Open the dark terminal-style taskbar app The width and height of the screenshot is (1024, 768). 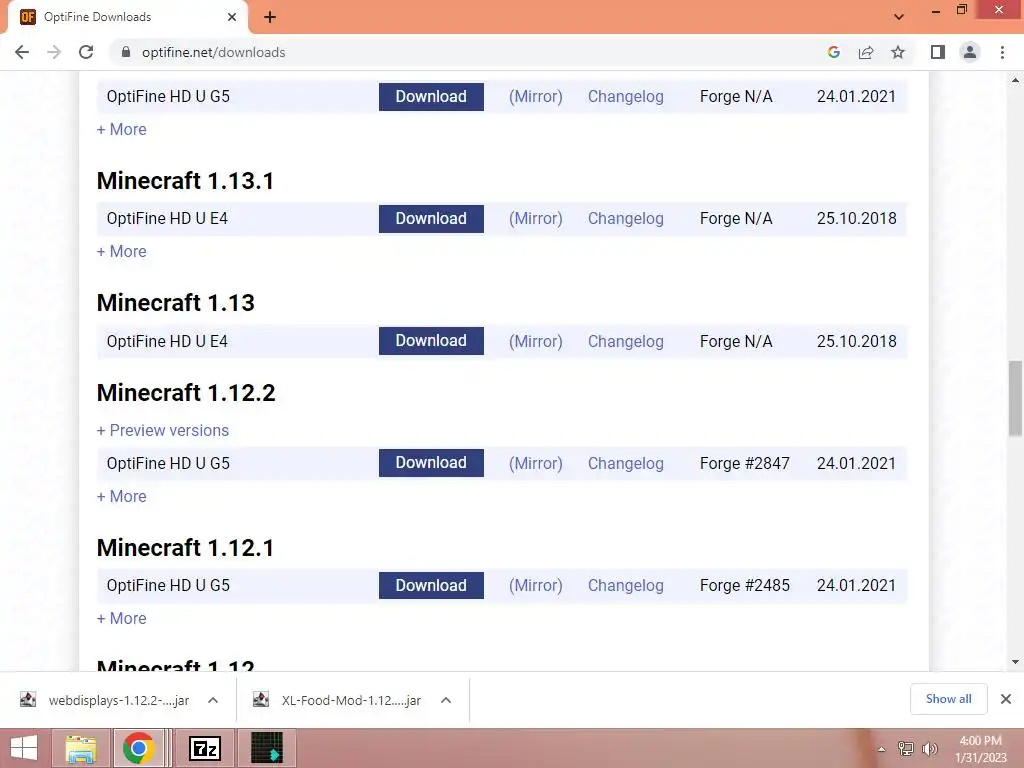pos(266,748)
